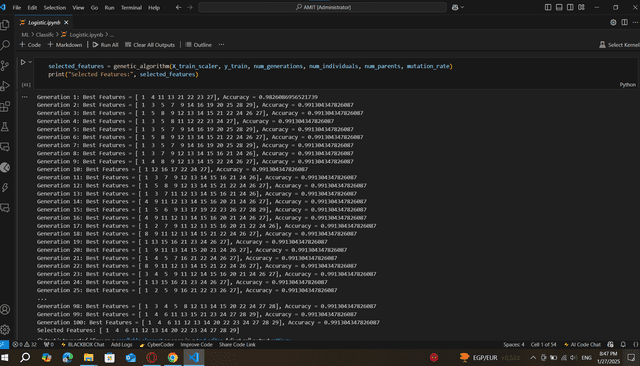Click Clear All Outputs

coord(150,44)
